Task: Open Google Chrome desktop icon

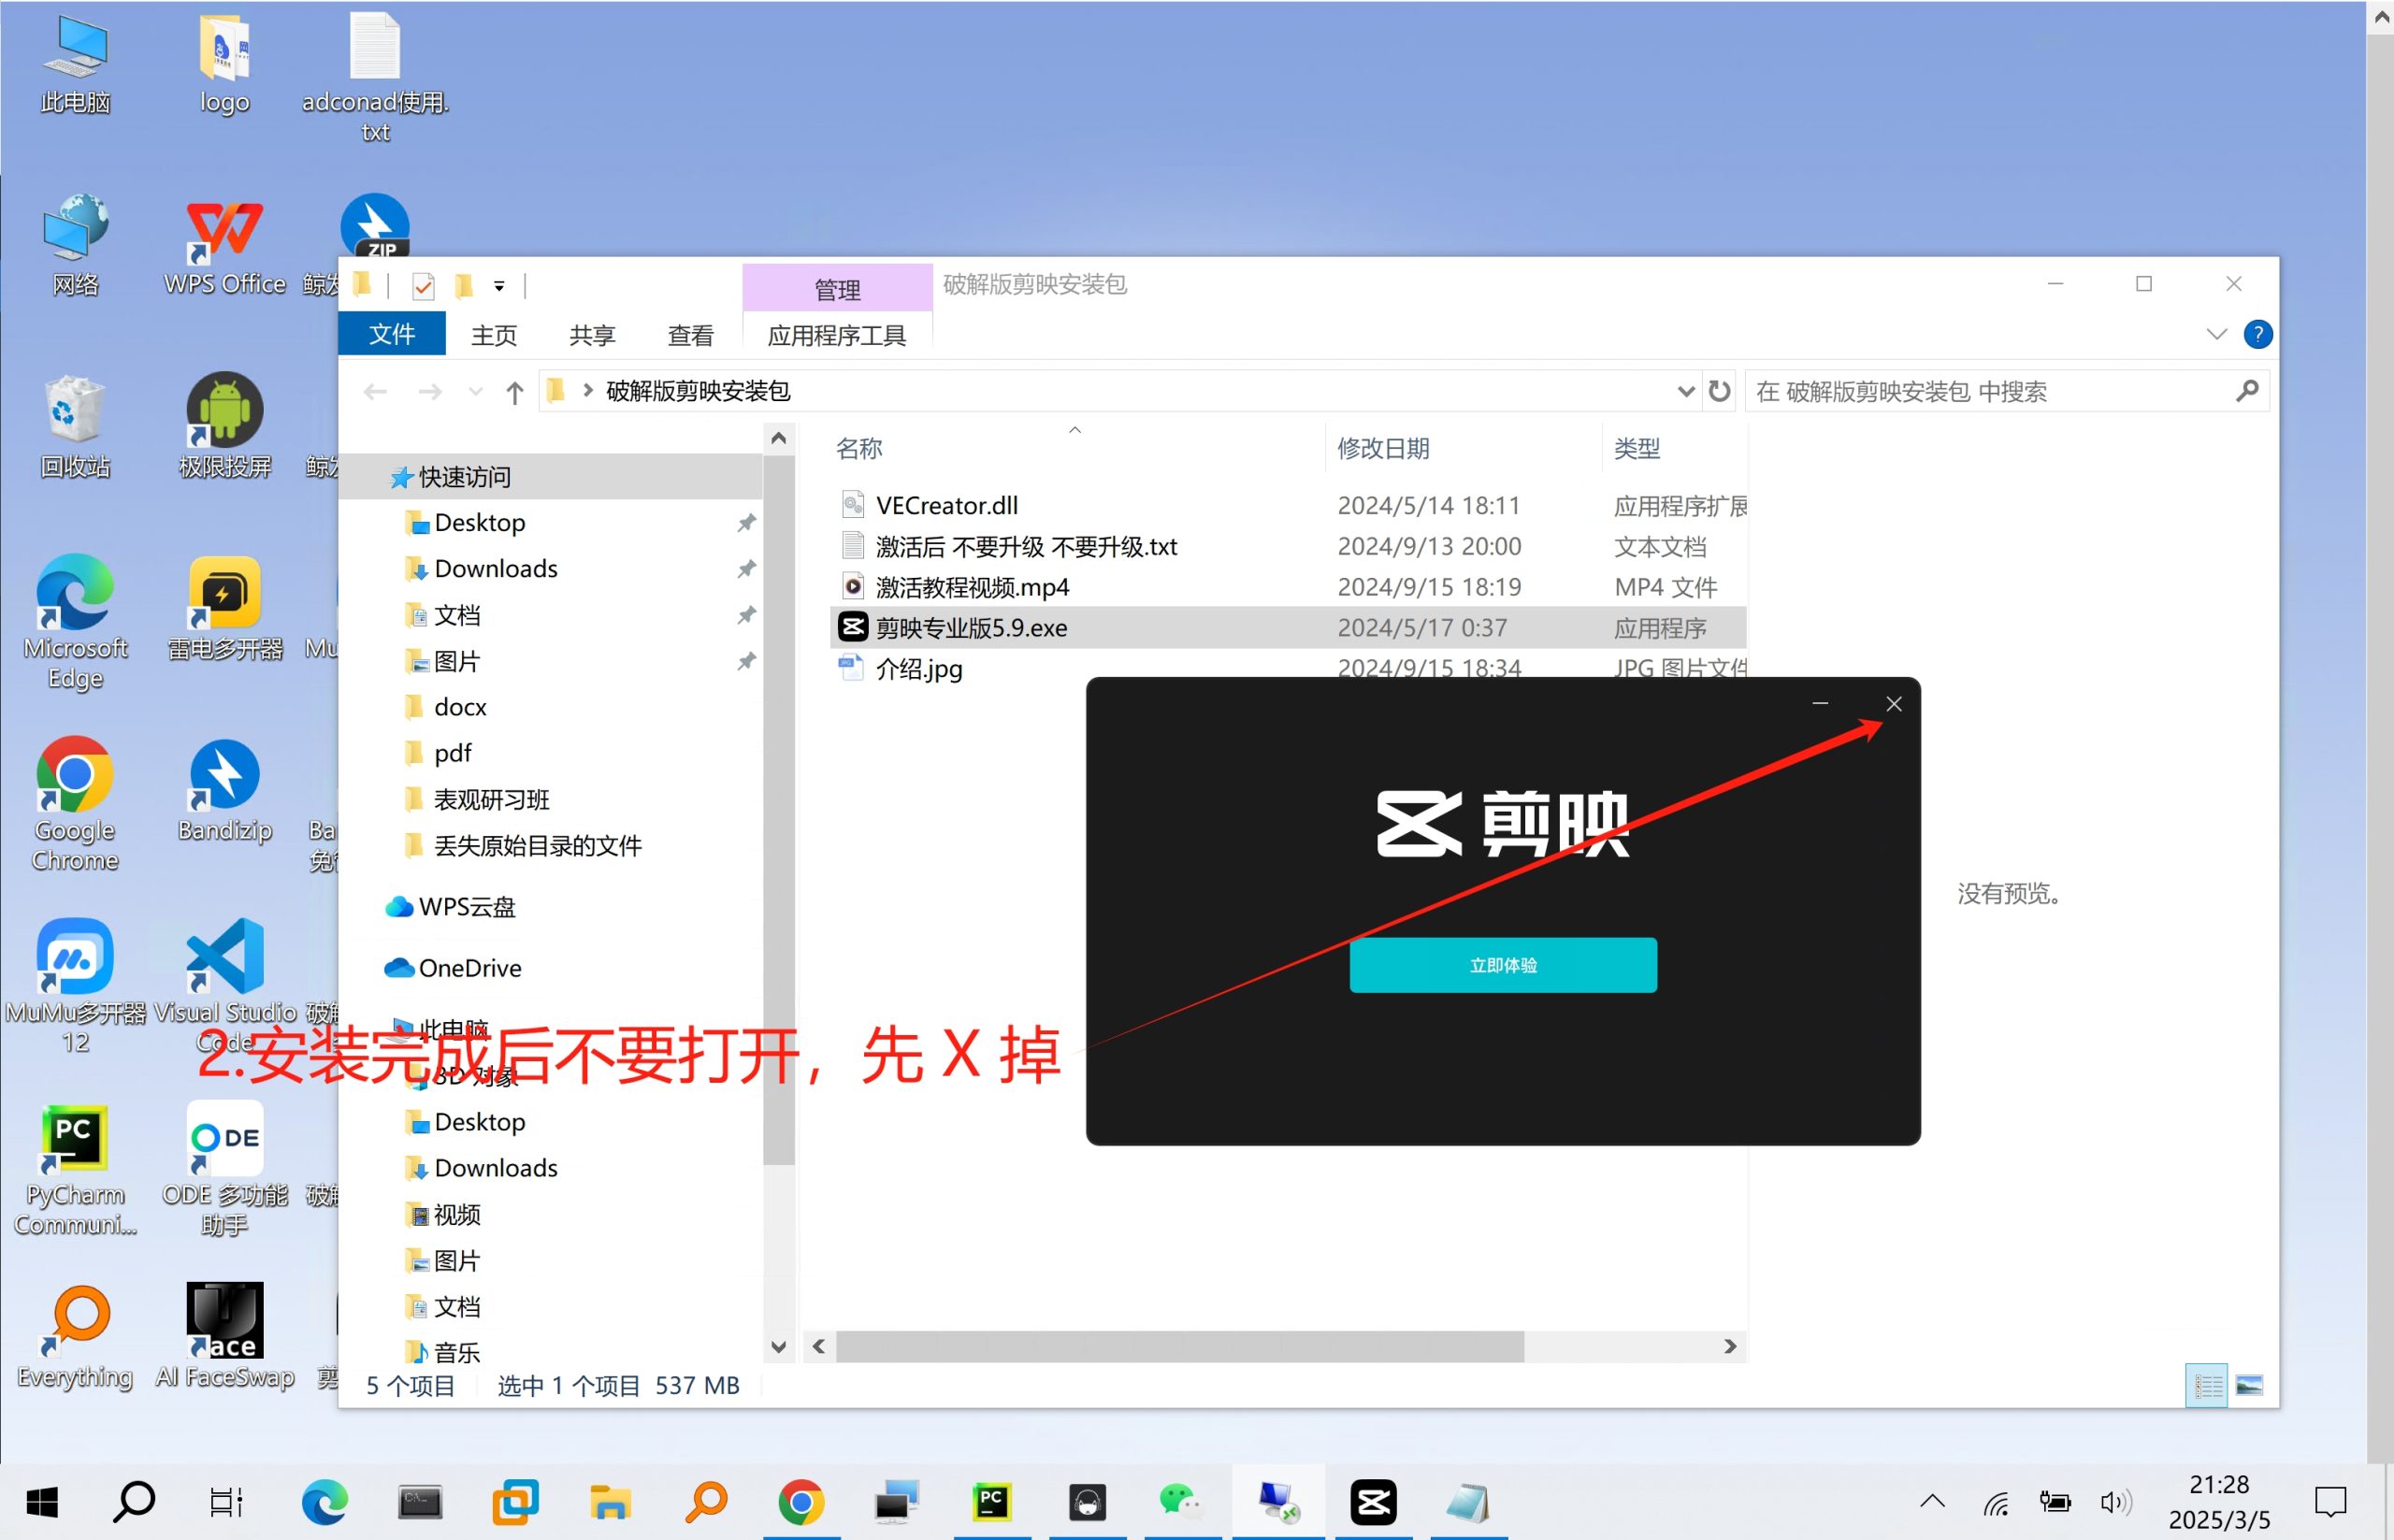Action: coord(75,805)
